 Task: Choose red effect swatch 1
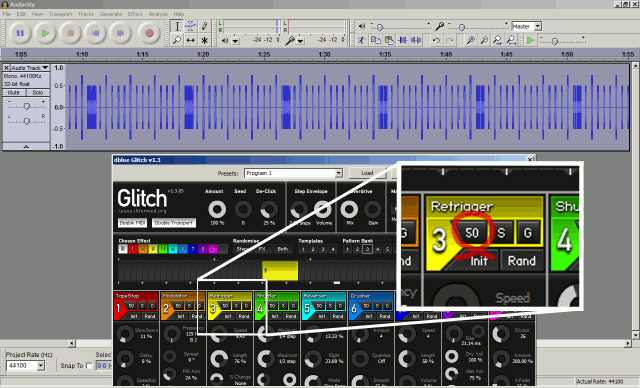click(133, 249)
